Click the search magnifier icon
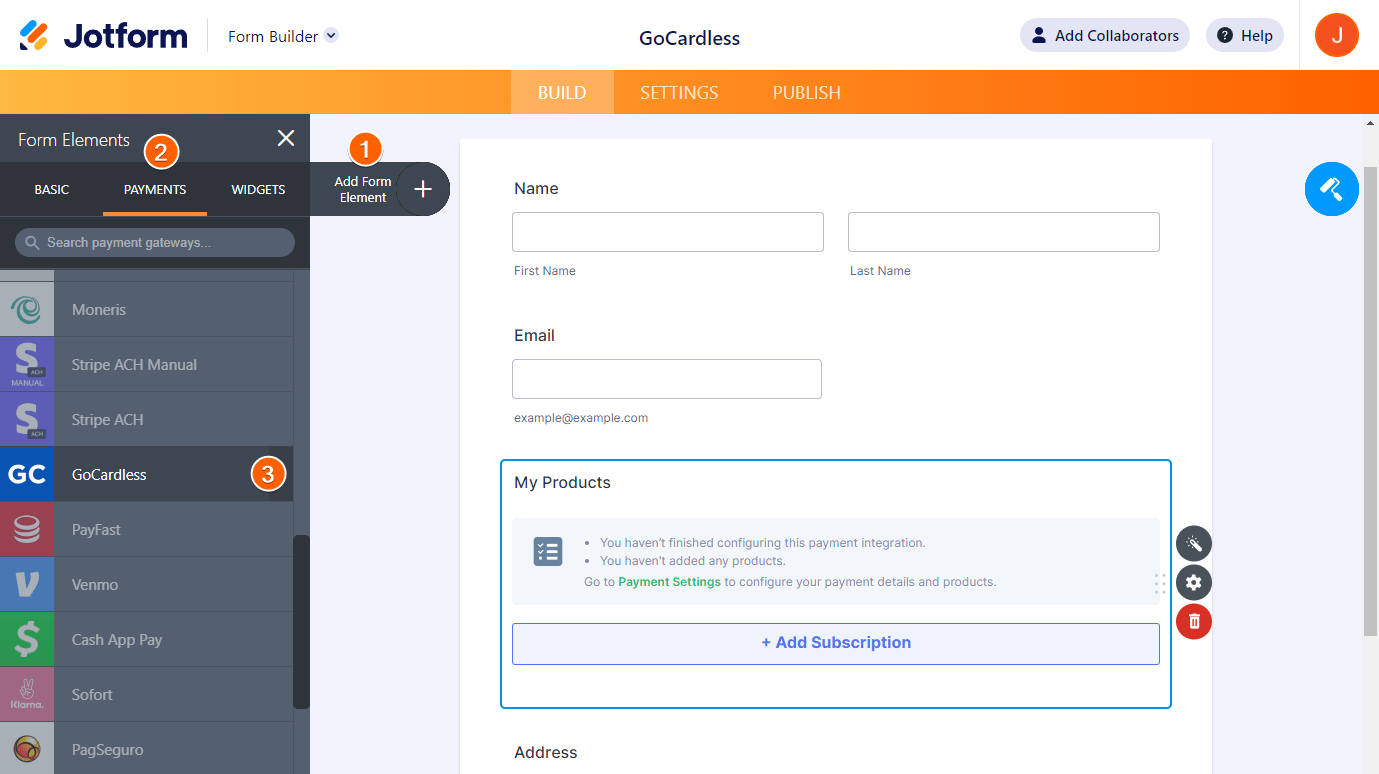The image size is (1379, 774). tap(32, 242)
